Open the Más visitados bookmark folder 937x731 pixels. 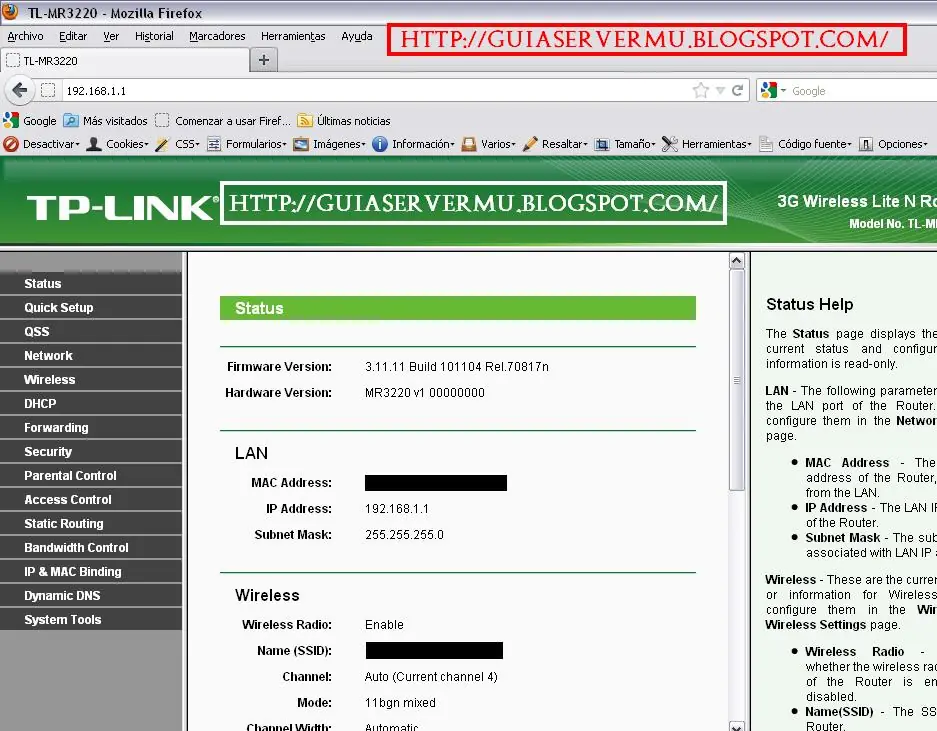105,121
